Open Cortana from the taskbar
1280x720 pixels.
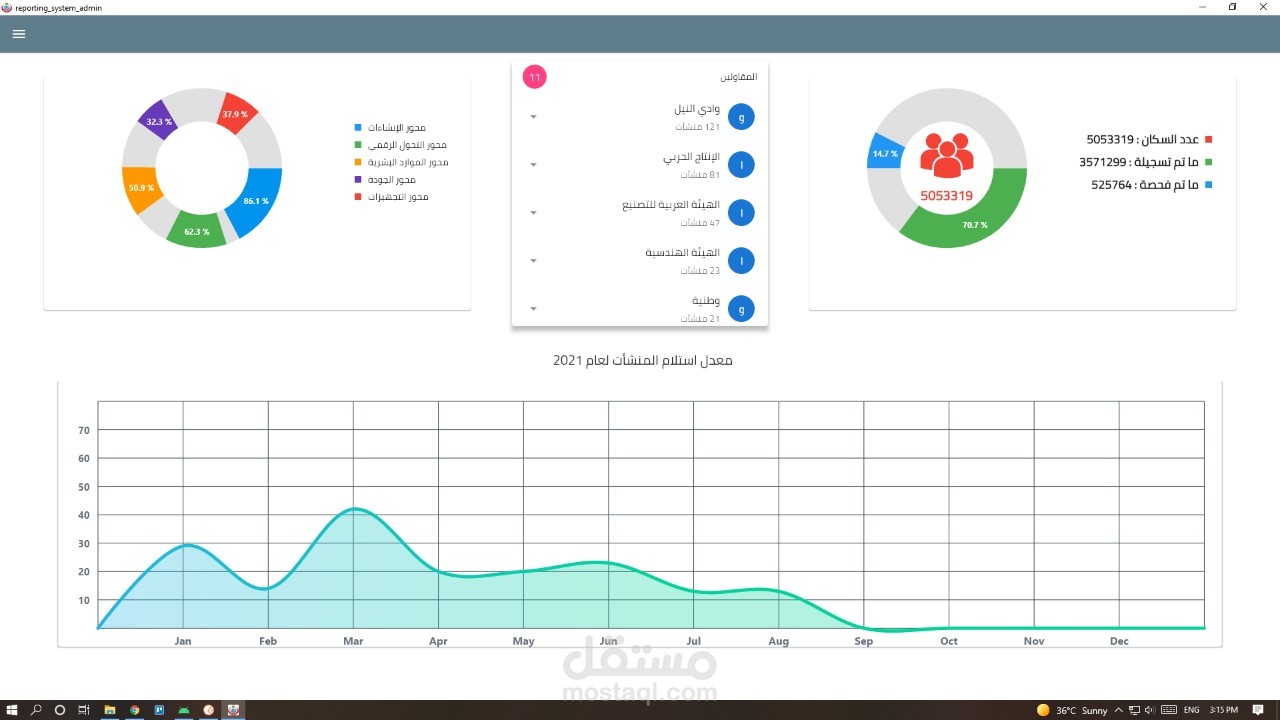(60, 710)
